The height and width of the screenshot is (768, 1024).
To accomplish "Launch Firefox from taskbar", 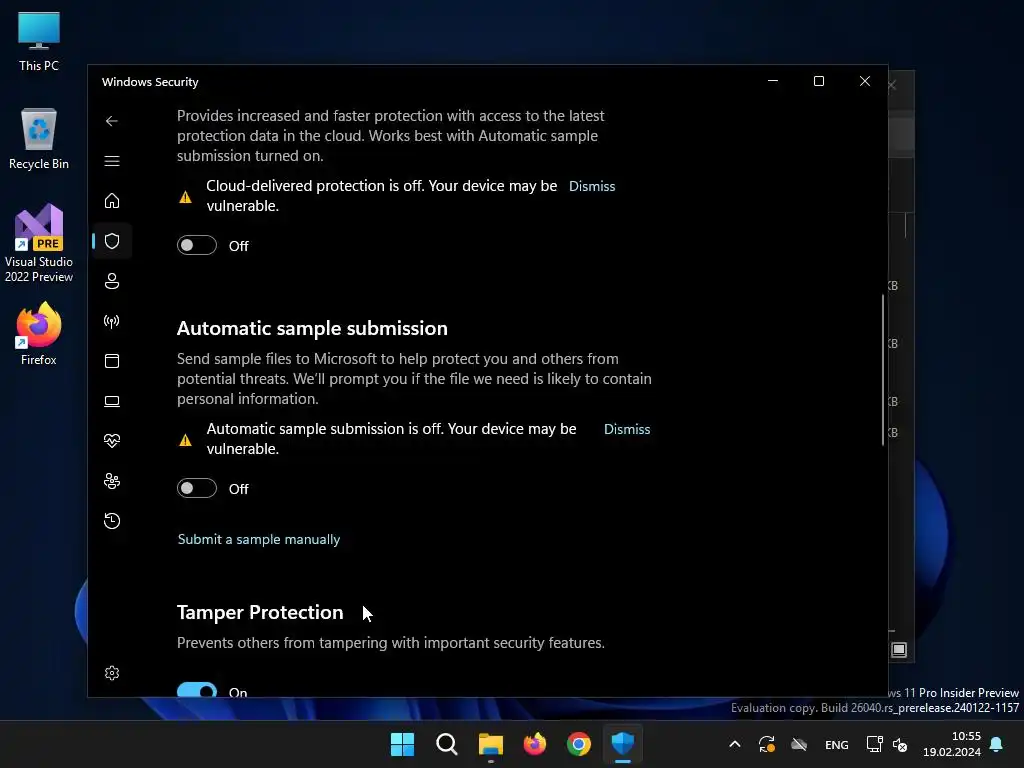I will pyautogui.click(x=535, y=744).
